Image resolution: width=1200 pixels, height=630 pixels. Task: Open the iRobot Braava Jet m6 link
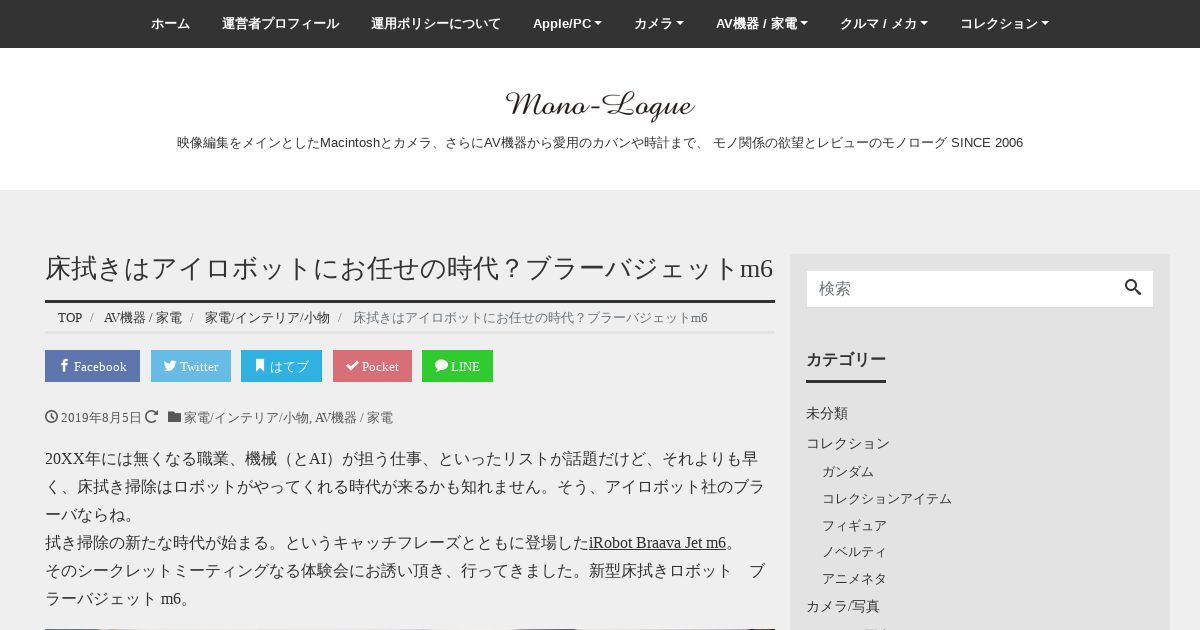coord(657,543)
